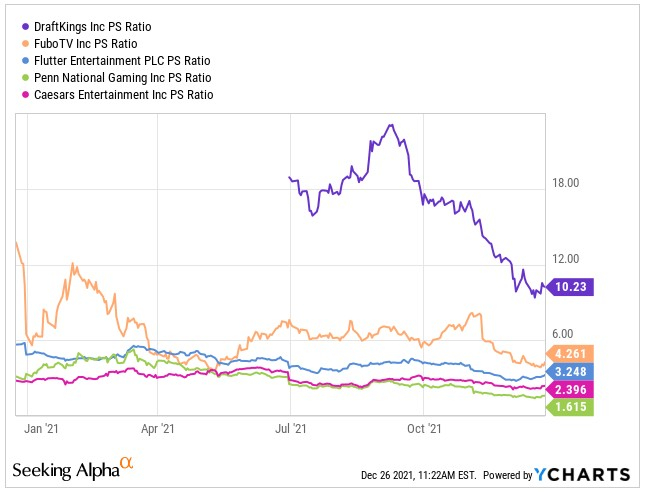This screenshot has height=492, width=648.
Task: Click the orange FuboTV legend dot
Action: pyautogui.click(x=17, y=43)
